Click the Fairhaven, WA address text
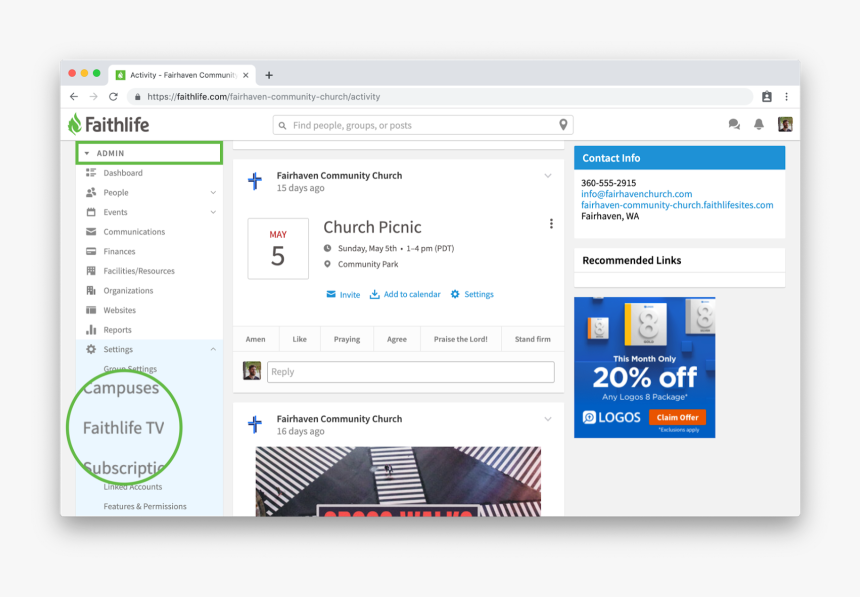The width and height of the screenshot is (860, 597). (x=610, y=216)
